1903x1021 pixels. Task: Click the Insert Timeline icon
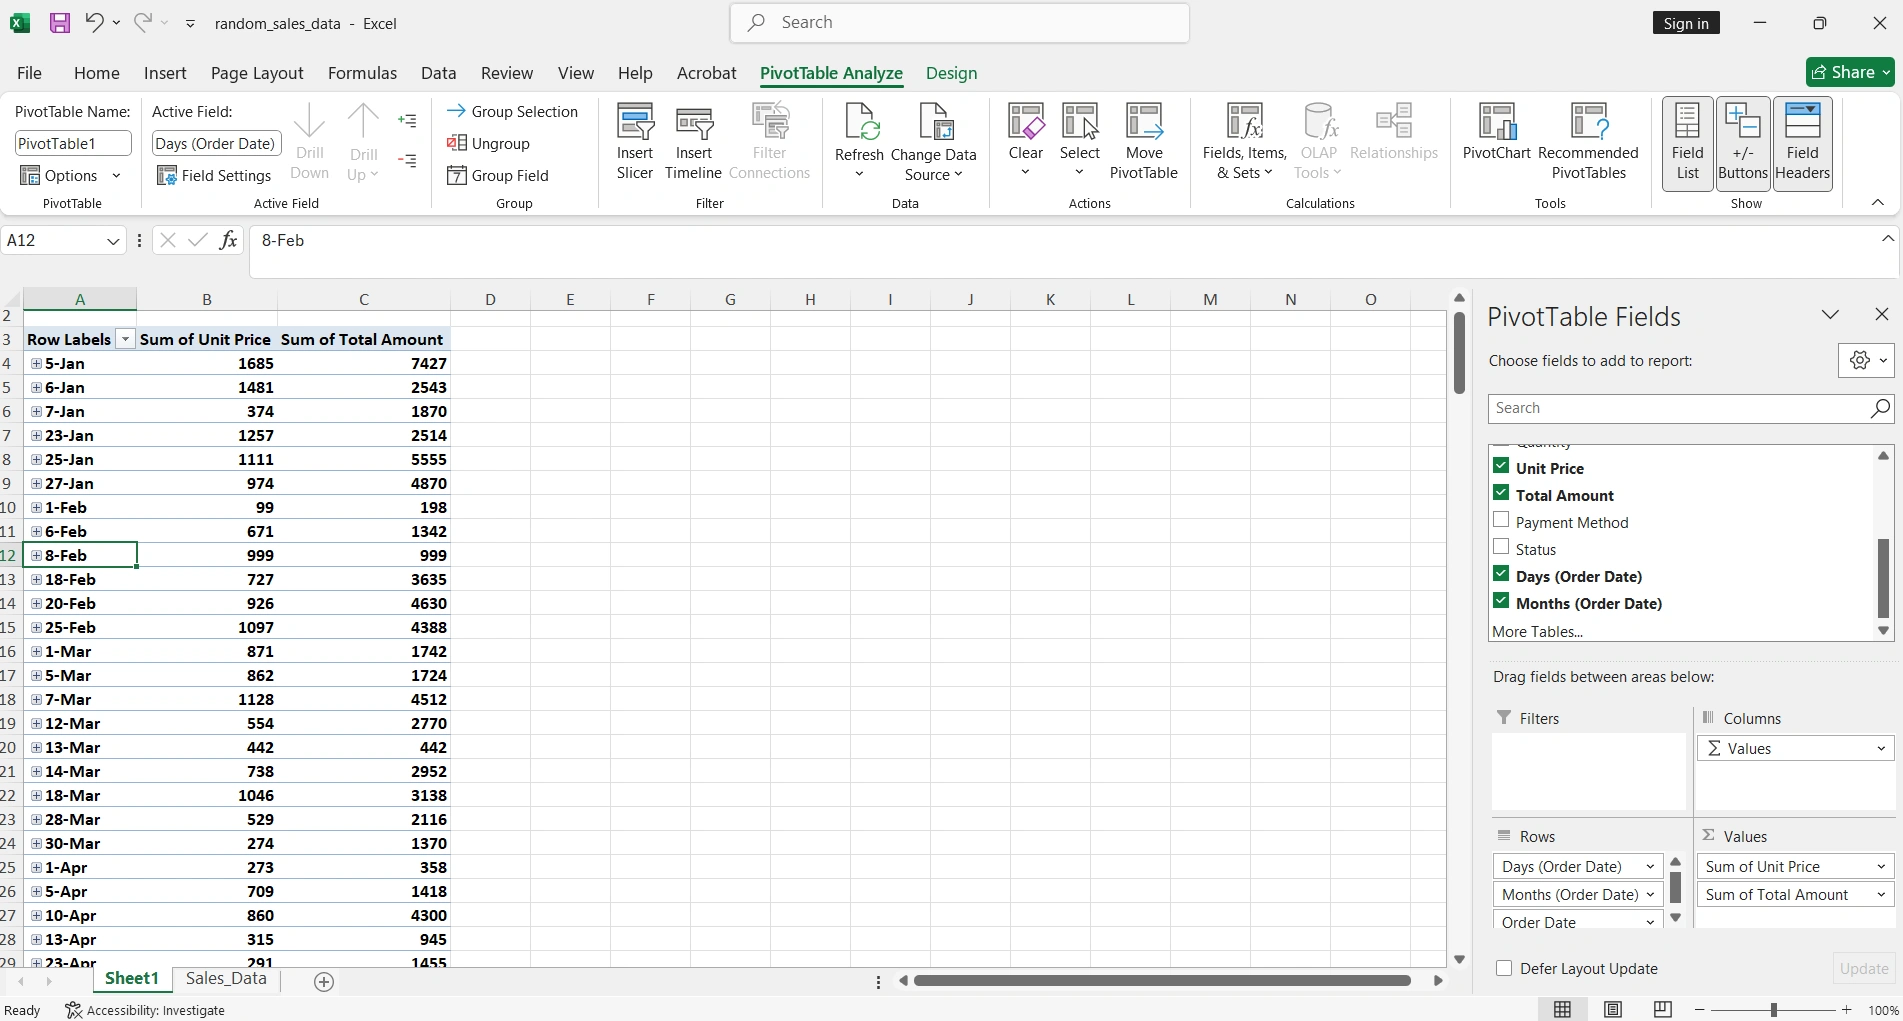(x=693, y=140)
